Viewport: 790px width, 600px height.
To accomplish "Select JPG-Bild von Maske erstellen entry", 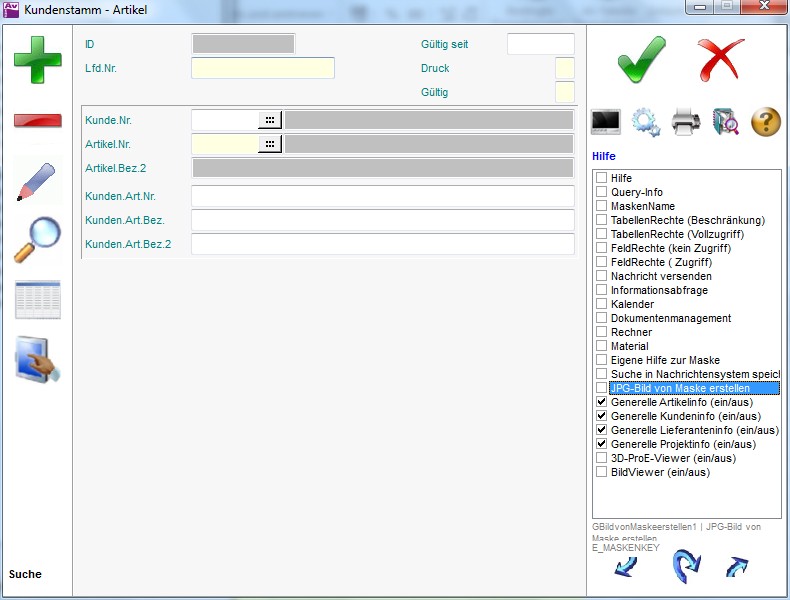I will 680,388.
